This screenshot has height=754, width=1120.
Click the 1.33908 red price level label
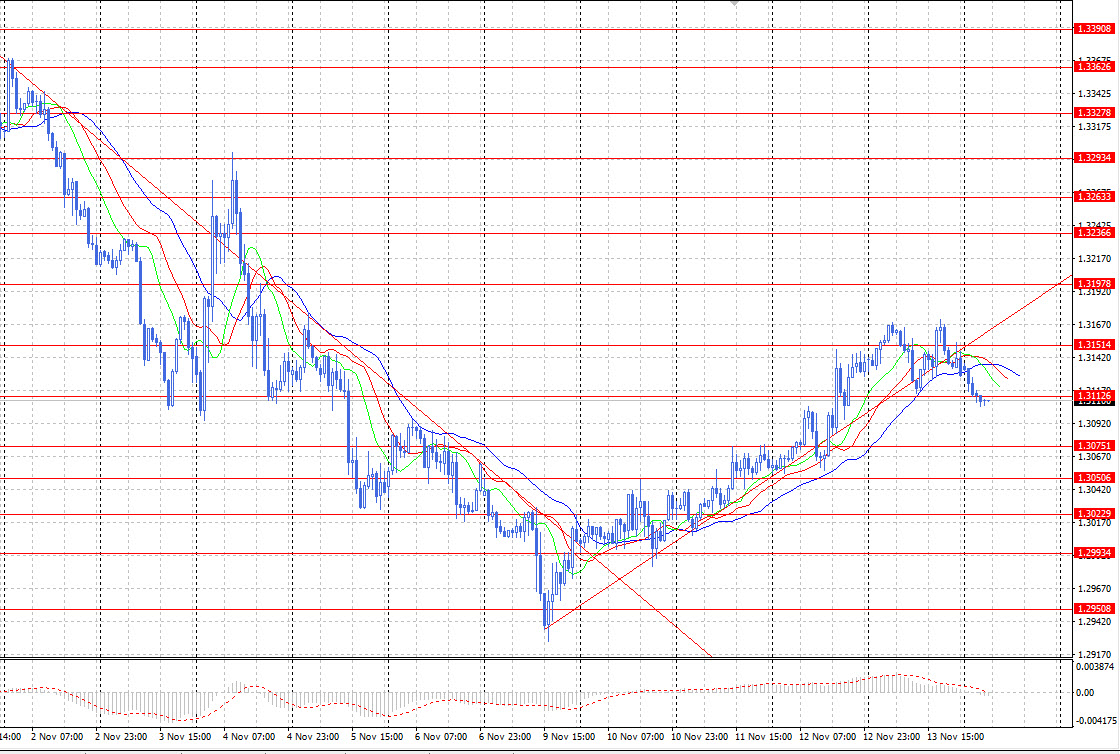tap(1094, 29)
